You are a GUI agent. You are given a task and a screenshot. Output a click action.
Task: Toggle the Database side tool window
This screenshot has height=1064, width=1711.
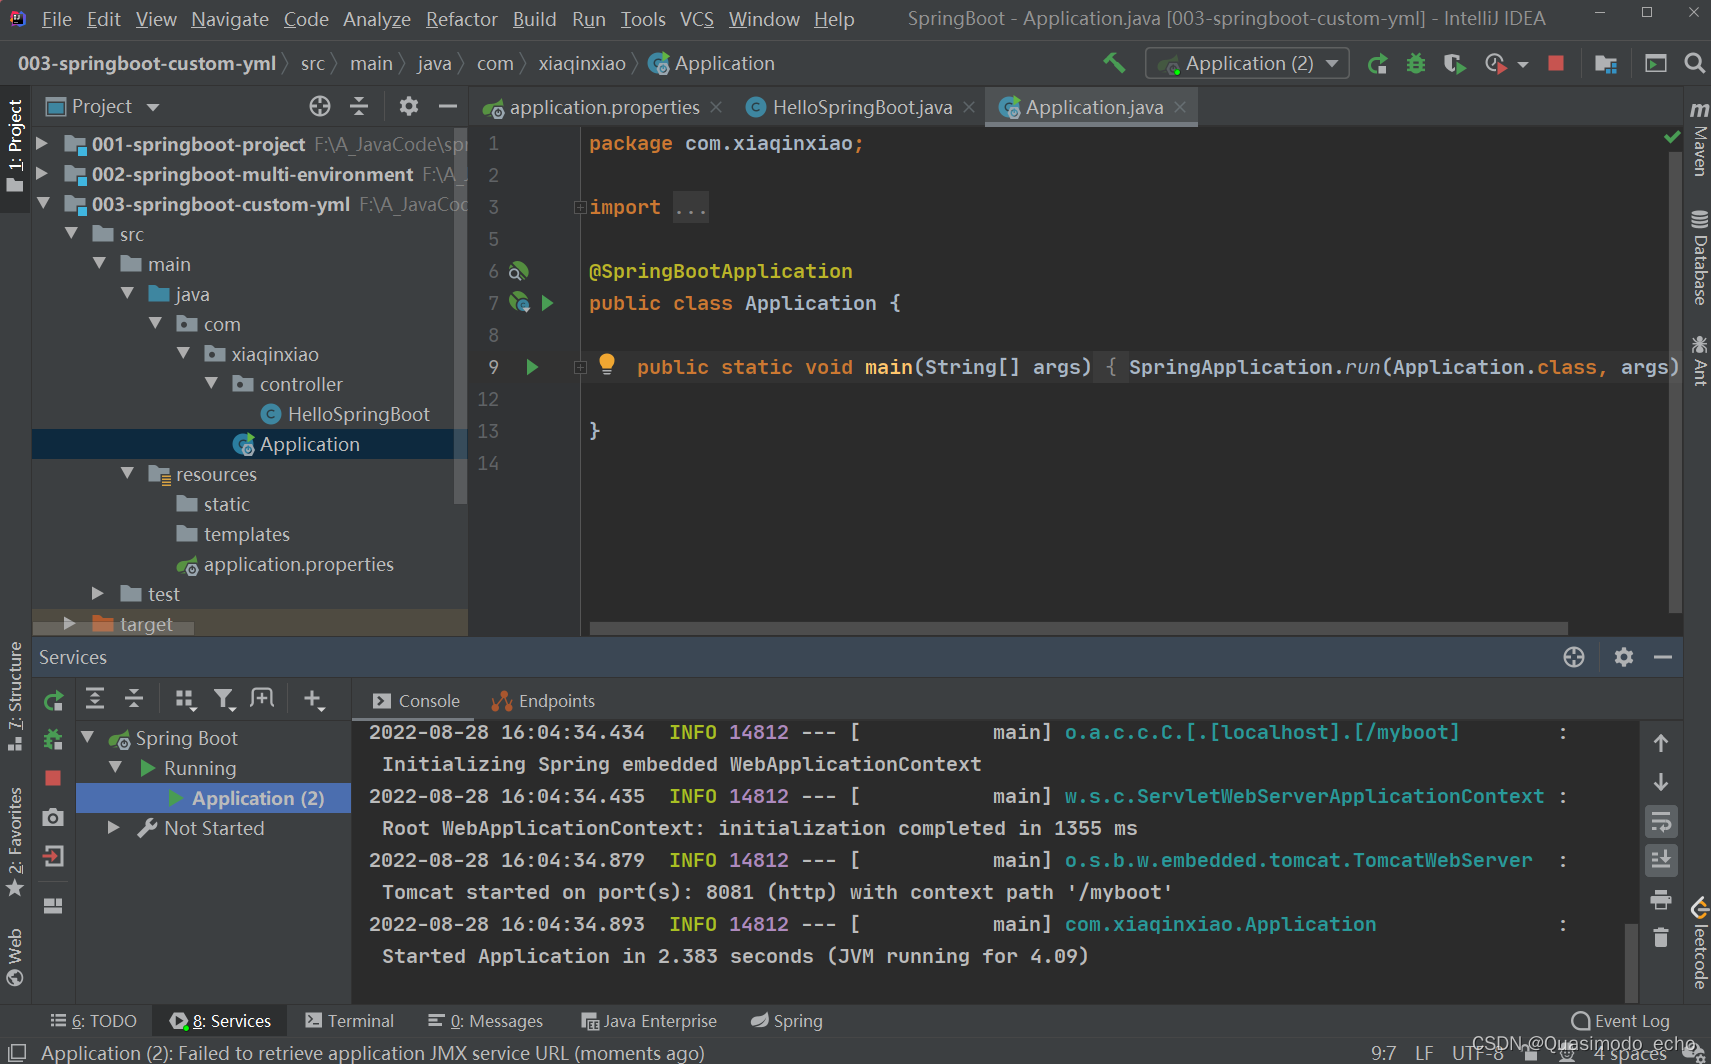point(1698,258)
